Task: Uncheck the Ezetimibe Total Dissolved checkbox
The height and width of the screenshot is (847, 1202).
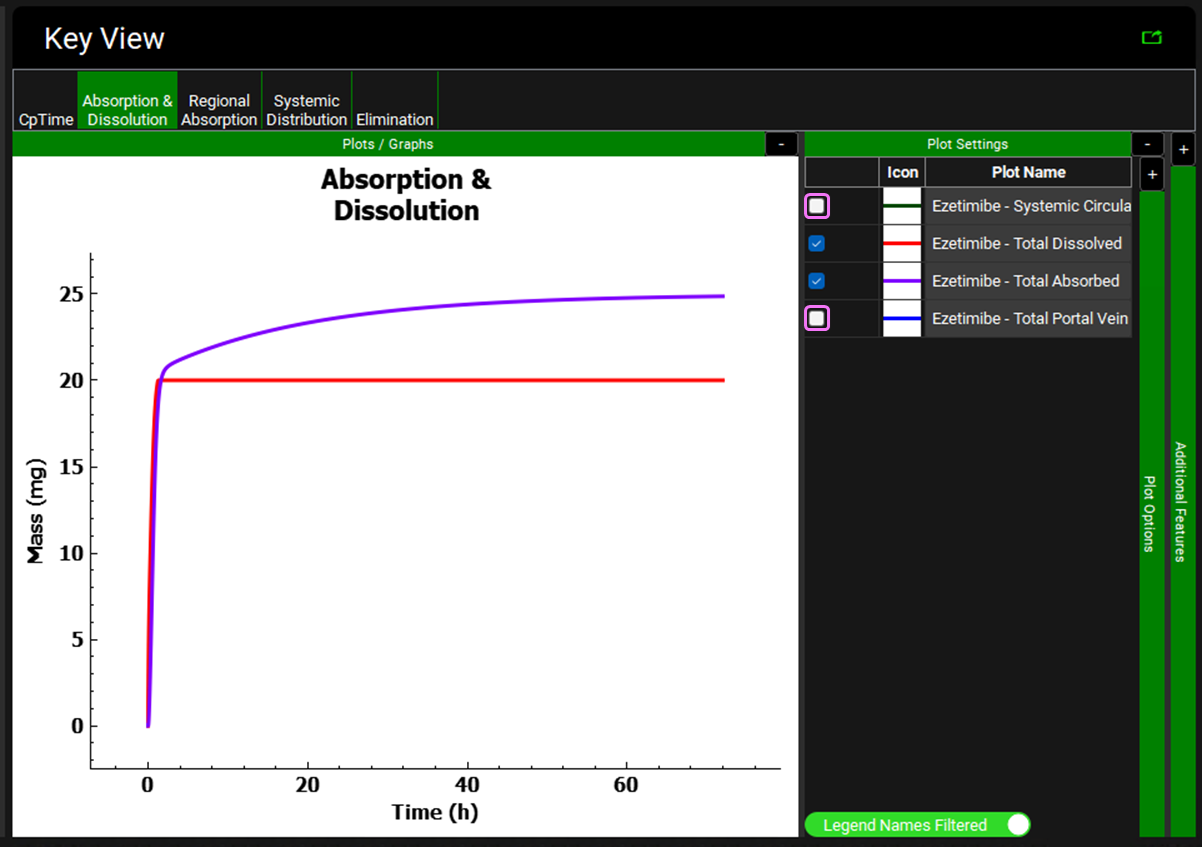Action: 817,244
